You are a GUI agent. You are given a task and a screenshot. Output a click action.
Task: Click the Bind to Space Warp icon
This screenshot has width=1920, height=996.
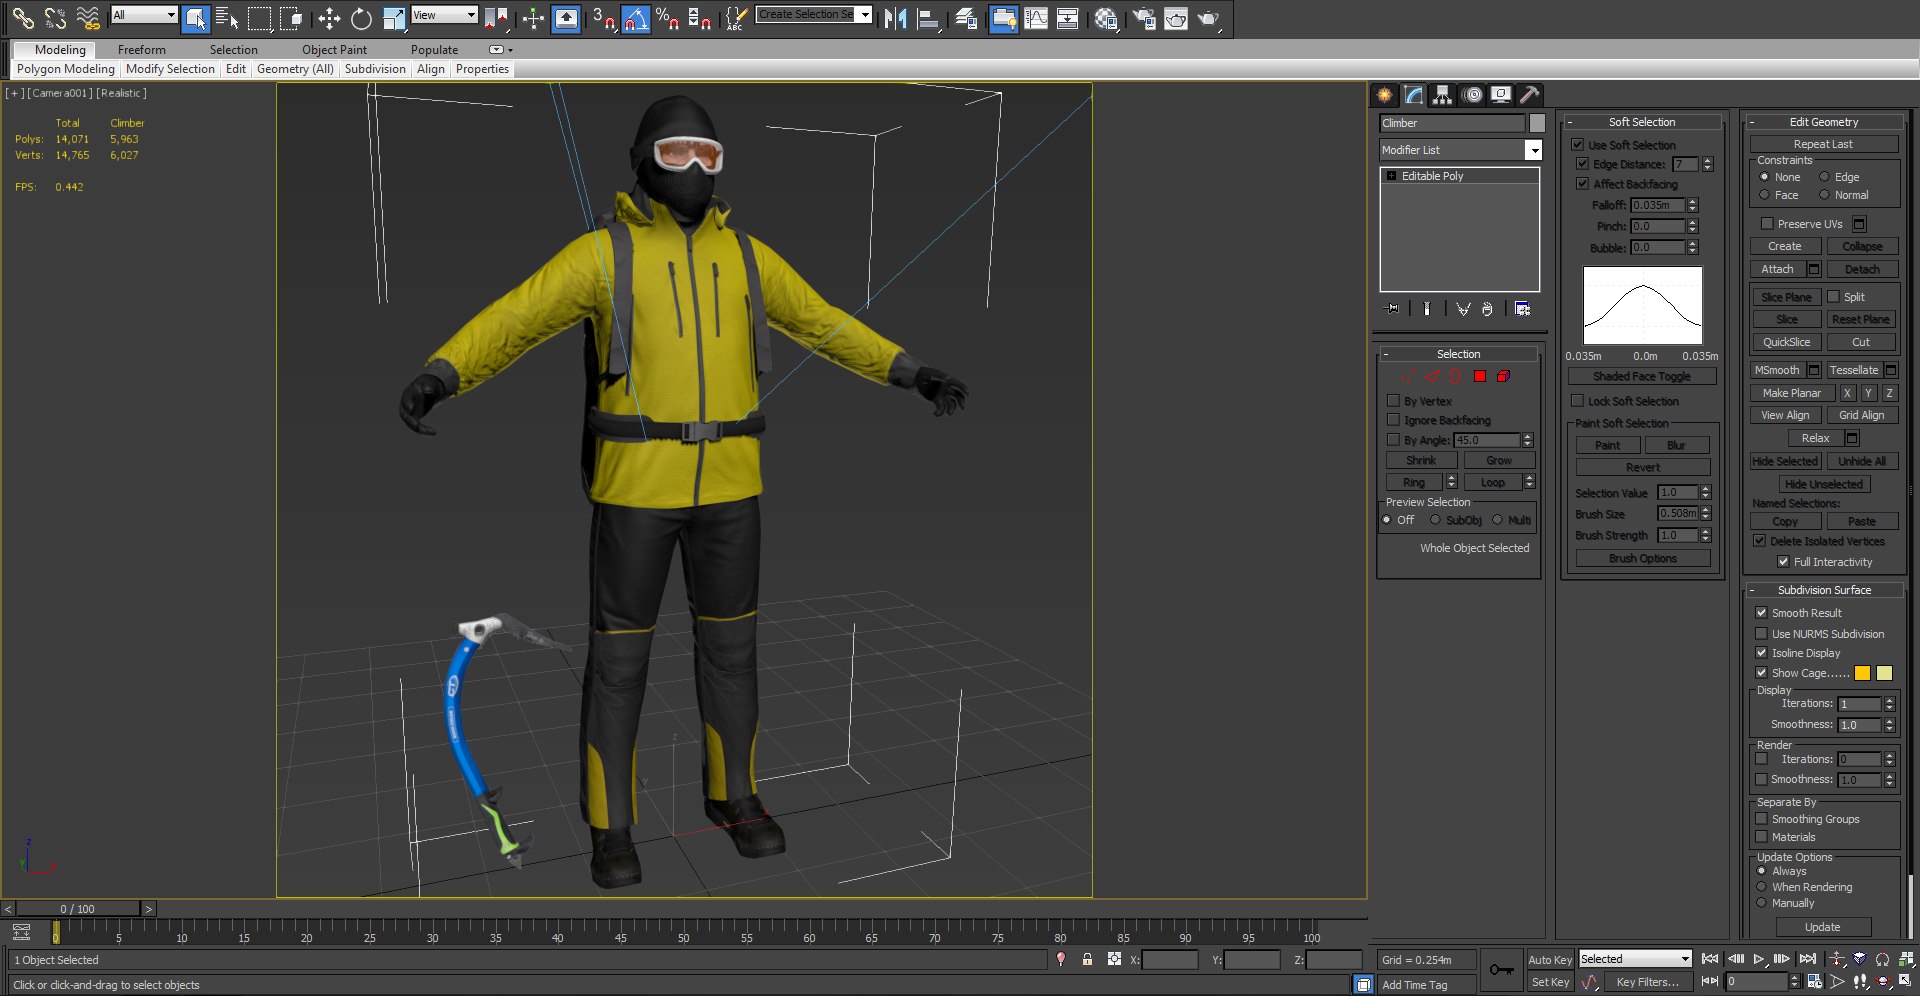pos(88,17)
